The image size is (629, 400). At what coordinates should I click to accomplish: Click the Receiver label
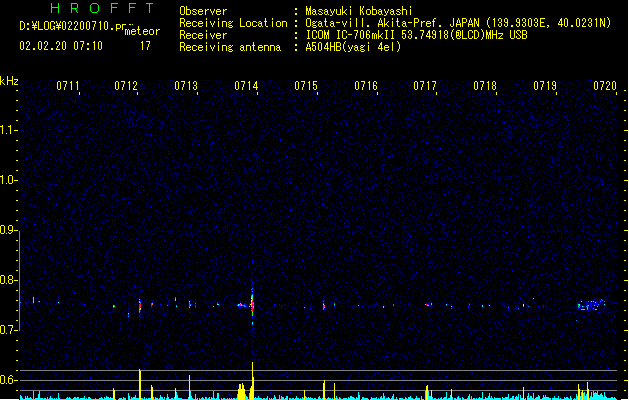(203, 35)
